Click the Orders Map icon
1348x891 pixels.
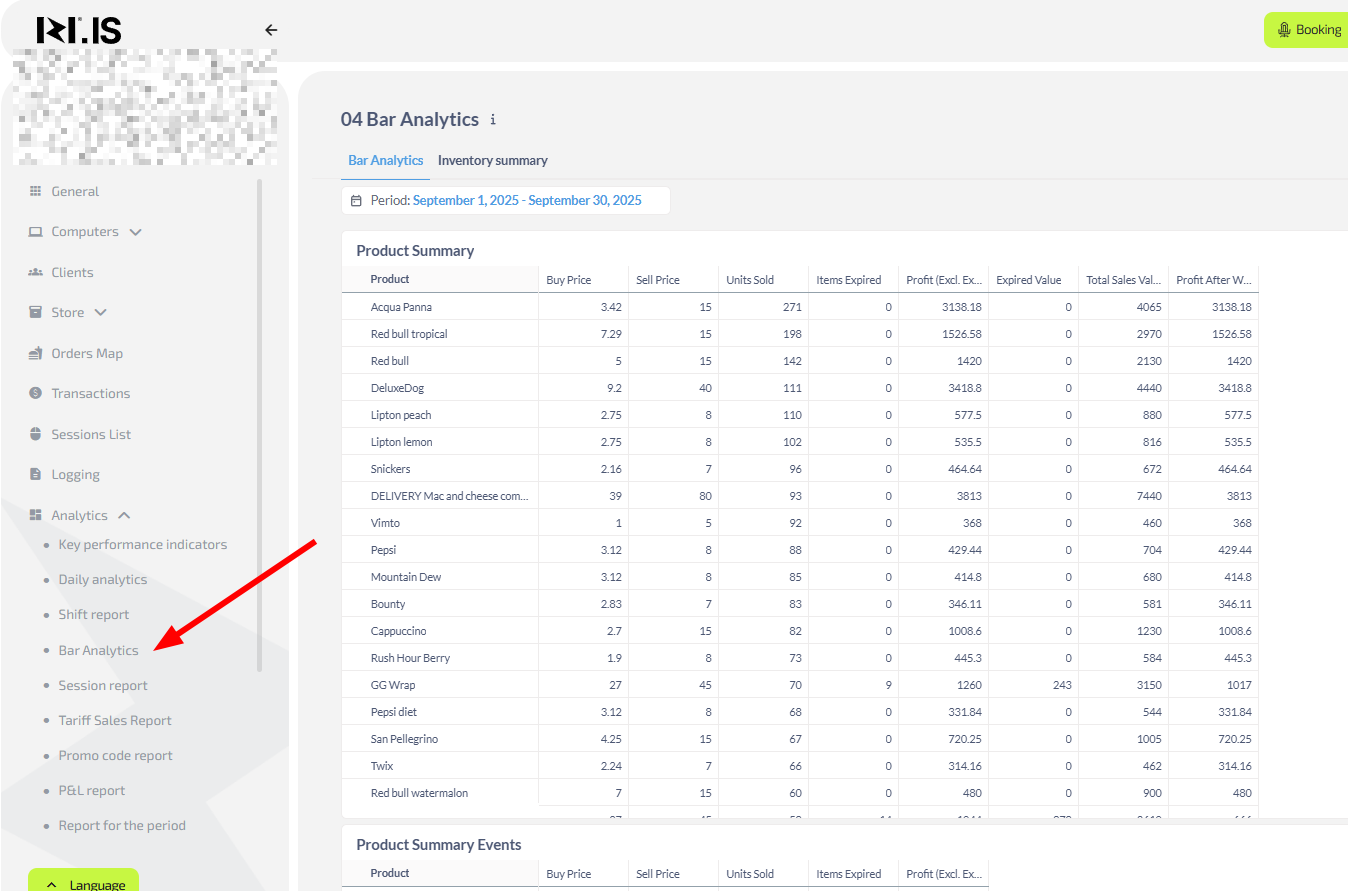(x=35, y=353)
